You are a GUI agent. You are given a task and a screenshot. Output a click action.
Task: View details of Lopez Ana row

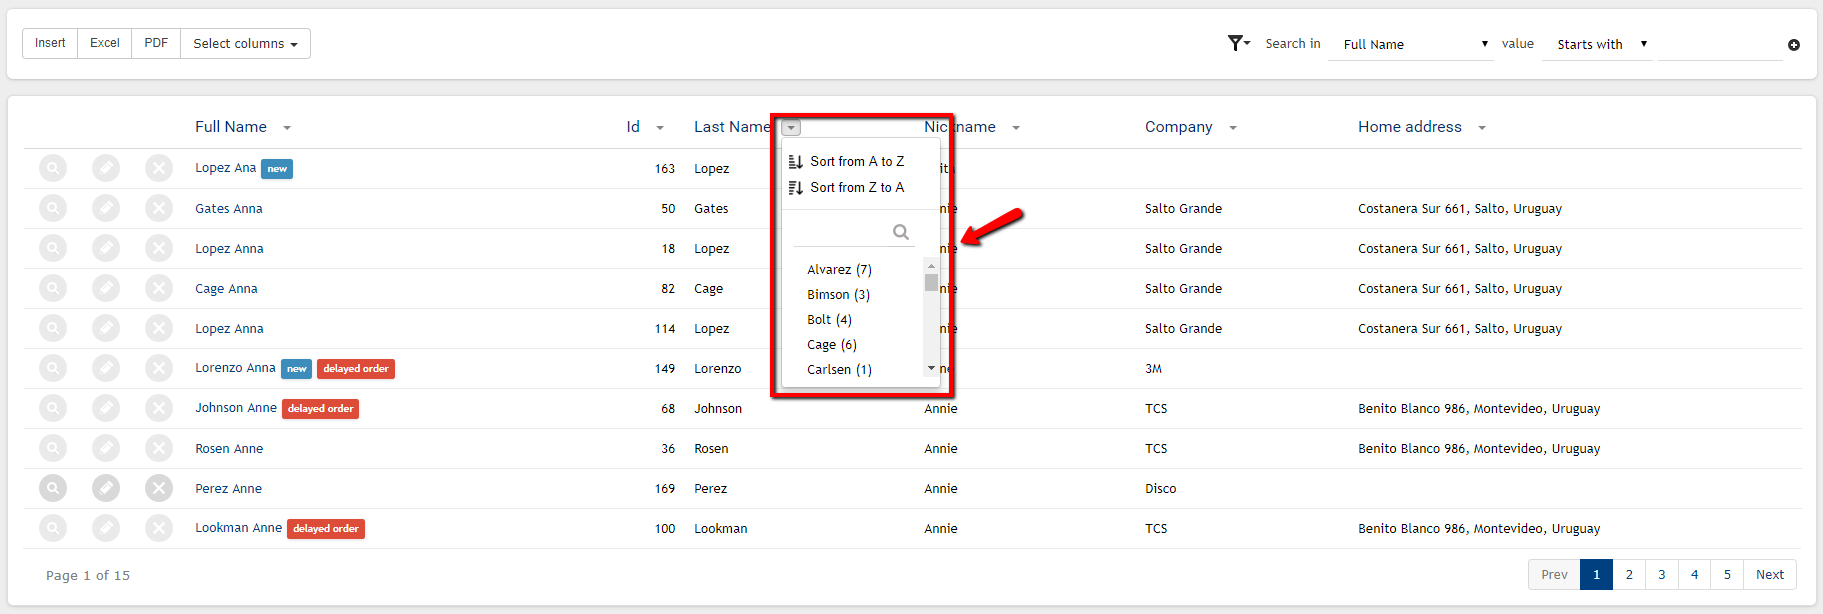pos(53,168)
